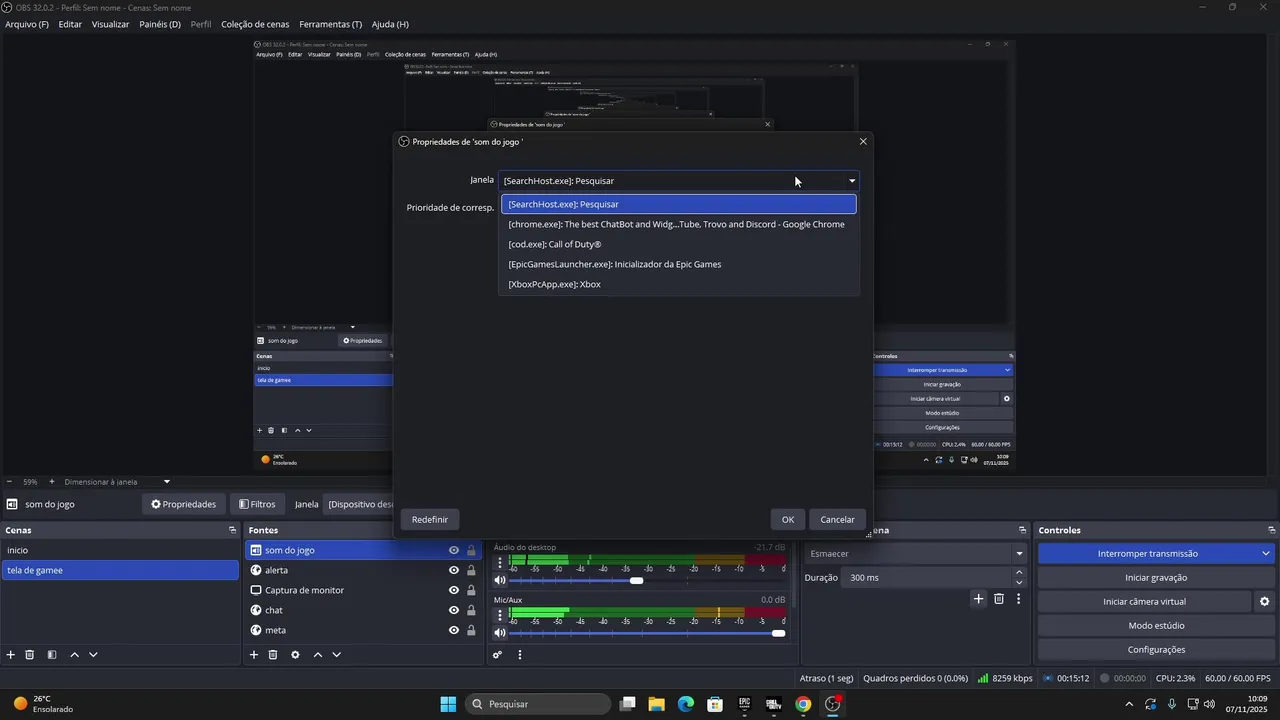Open Áudio do desktop three-dot options
1280x720 pixels.
[x=500, y=563]
